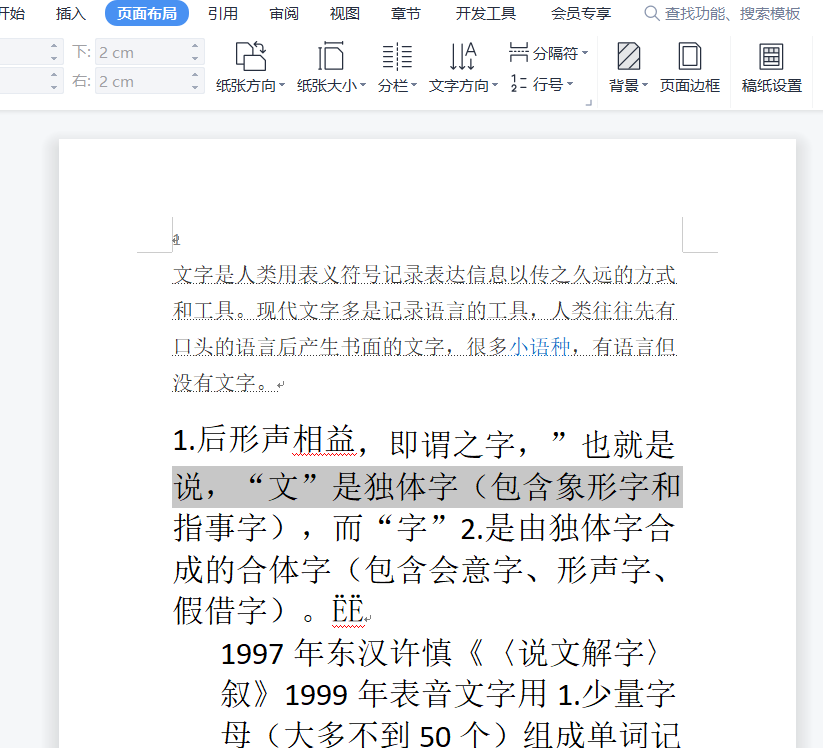
Task: Click the line 叙》1999 年表音文字用
Action: coord(448,694)
